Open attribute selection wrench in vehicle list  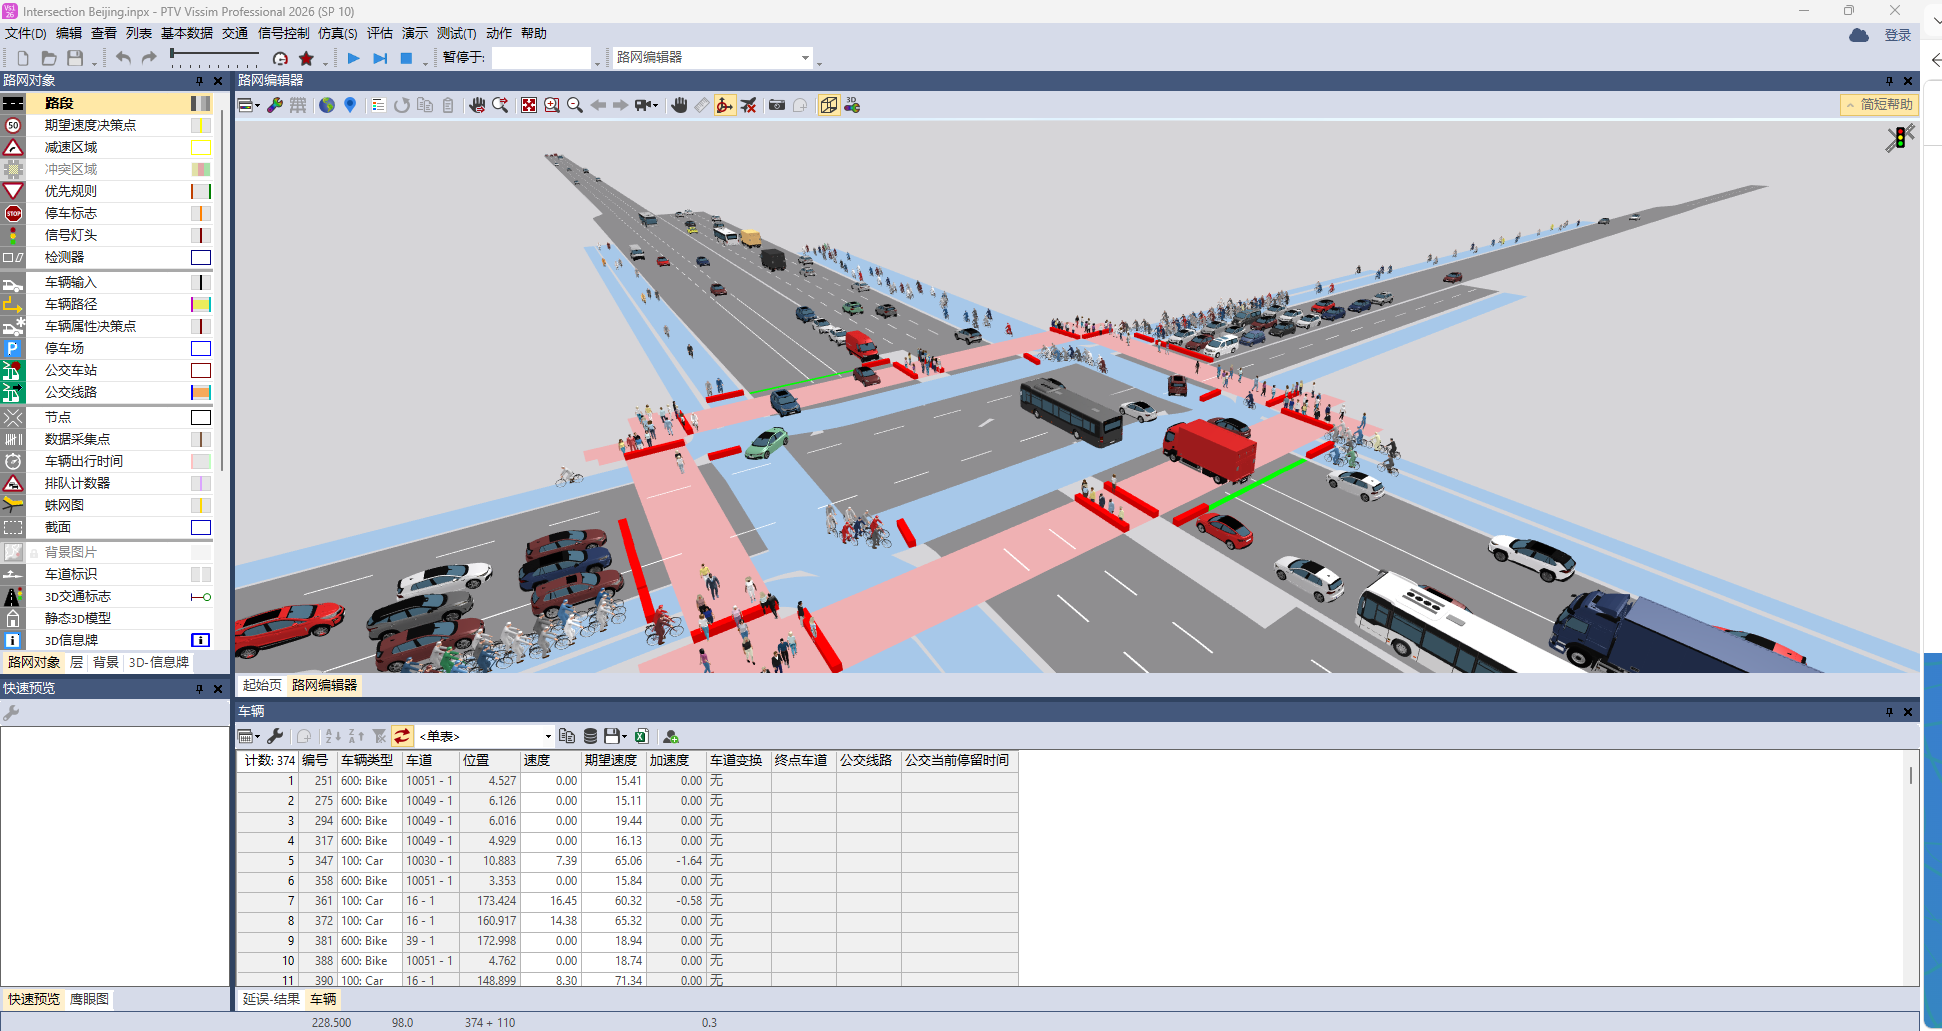[275, 736]
